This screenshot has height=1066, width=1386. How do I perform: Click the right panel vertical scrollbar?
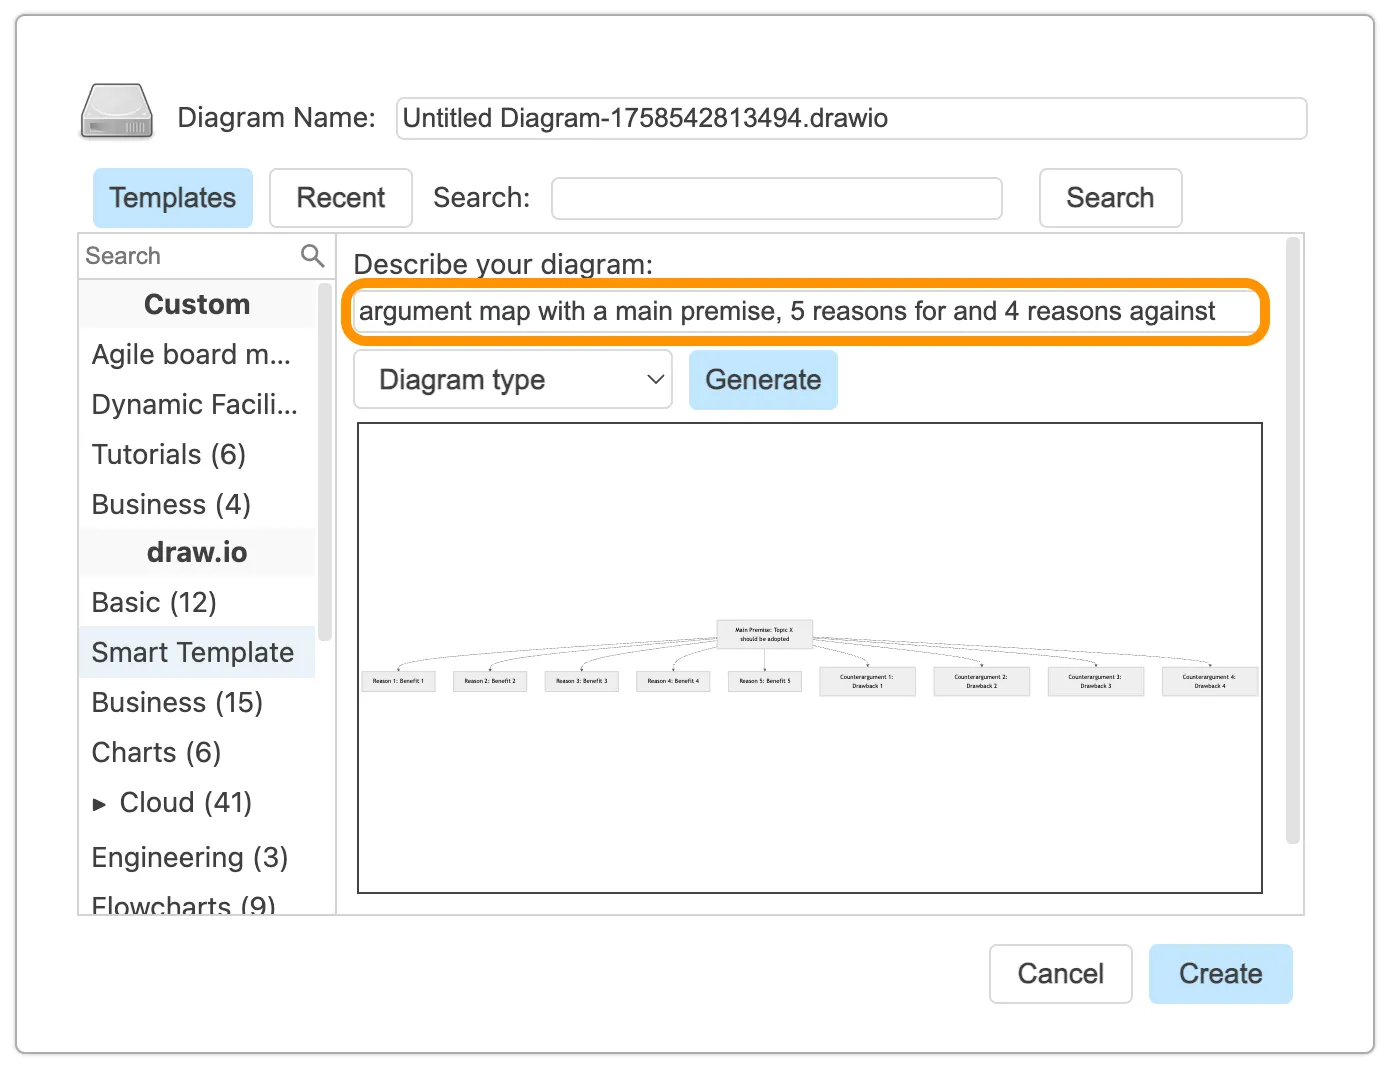1292,540
